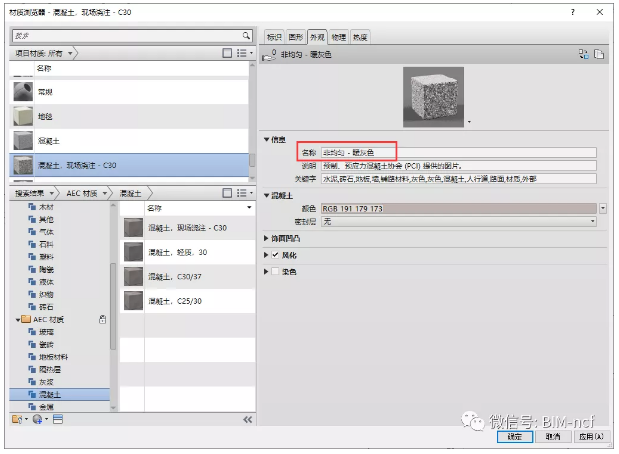Select the 混凝土 row in project materials
619x454 pixels.
(x=129, y=141)
